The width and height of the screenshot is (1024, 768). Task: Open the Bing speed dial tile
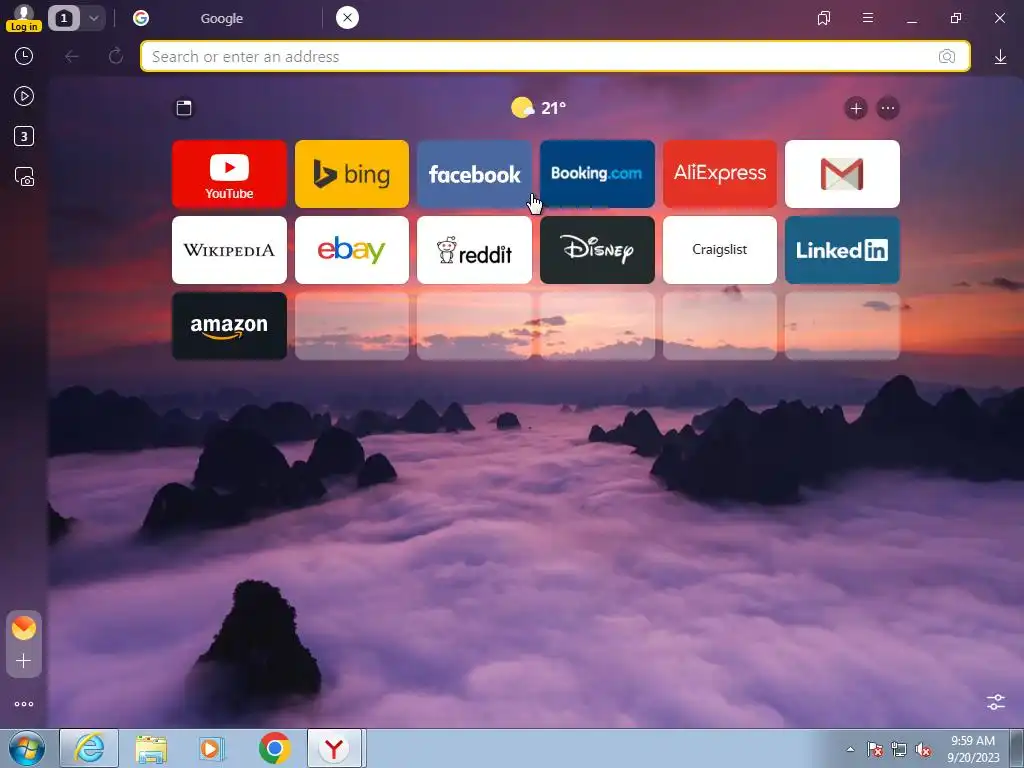[352, 174]
